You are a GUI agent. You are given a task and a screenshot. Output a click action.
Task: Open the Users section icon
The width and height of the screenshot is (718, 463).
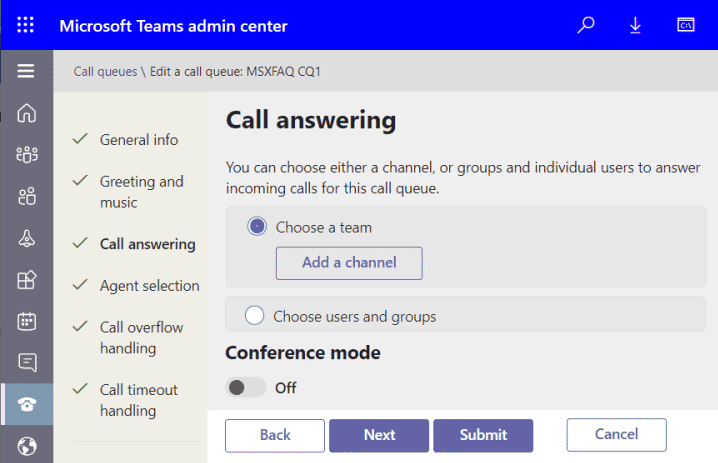[x=27, y=196]
